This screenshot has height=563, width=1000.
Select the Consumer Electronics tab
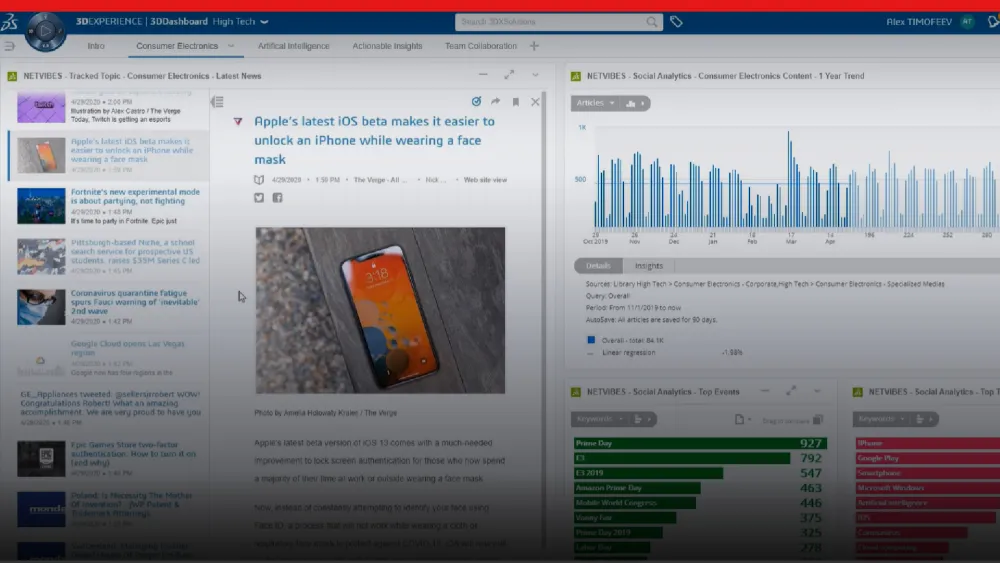coord(177,46)
